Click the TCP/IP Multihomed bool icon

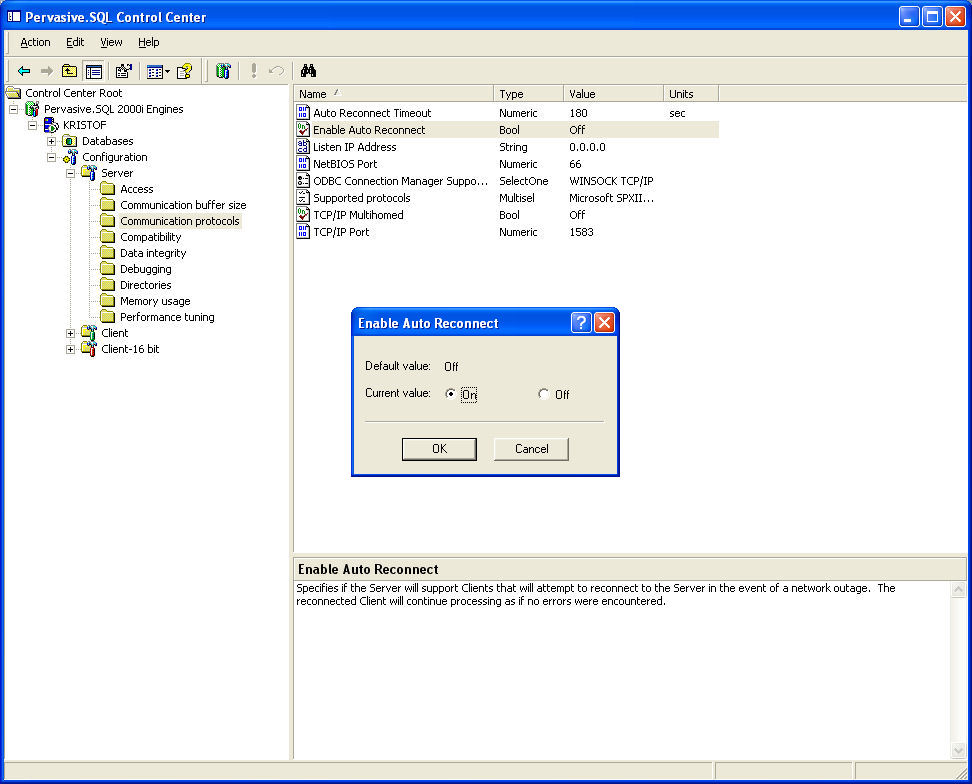(303, 214)
